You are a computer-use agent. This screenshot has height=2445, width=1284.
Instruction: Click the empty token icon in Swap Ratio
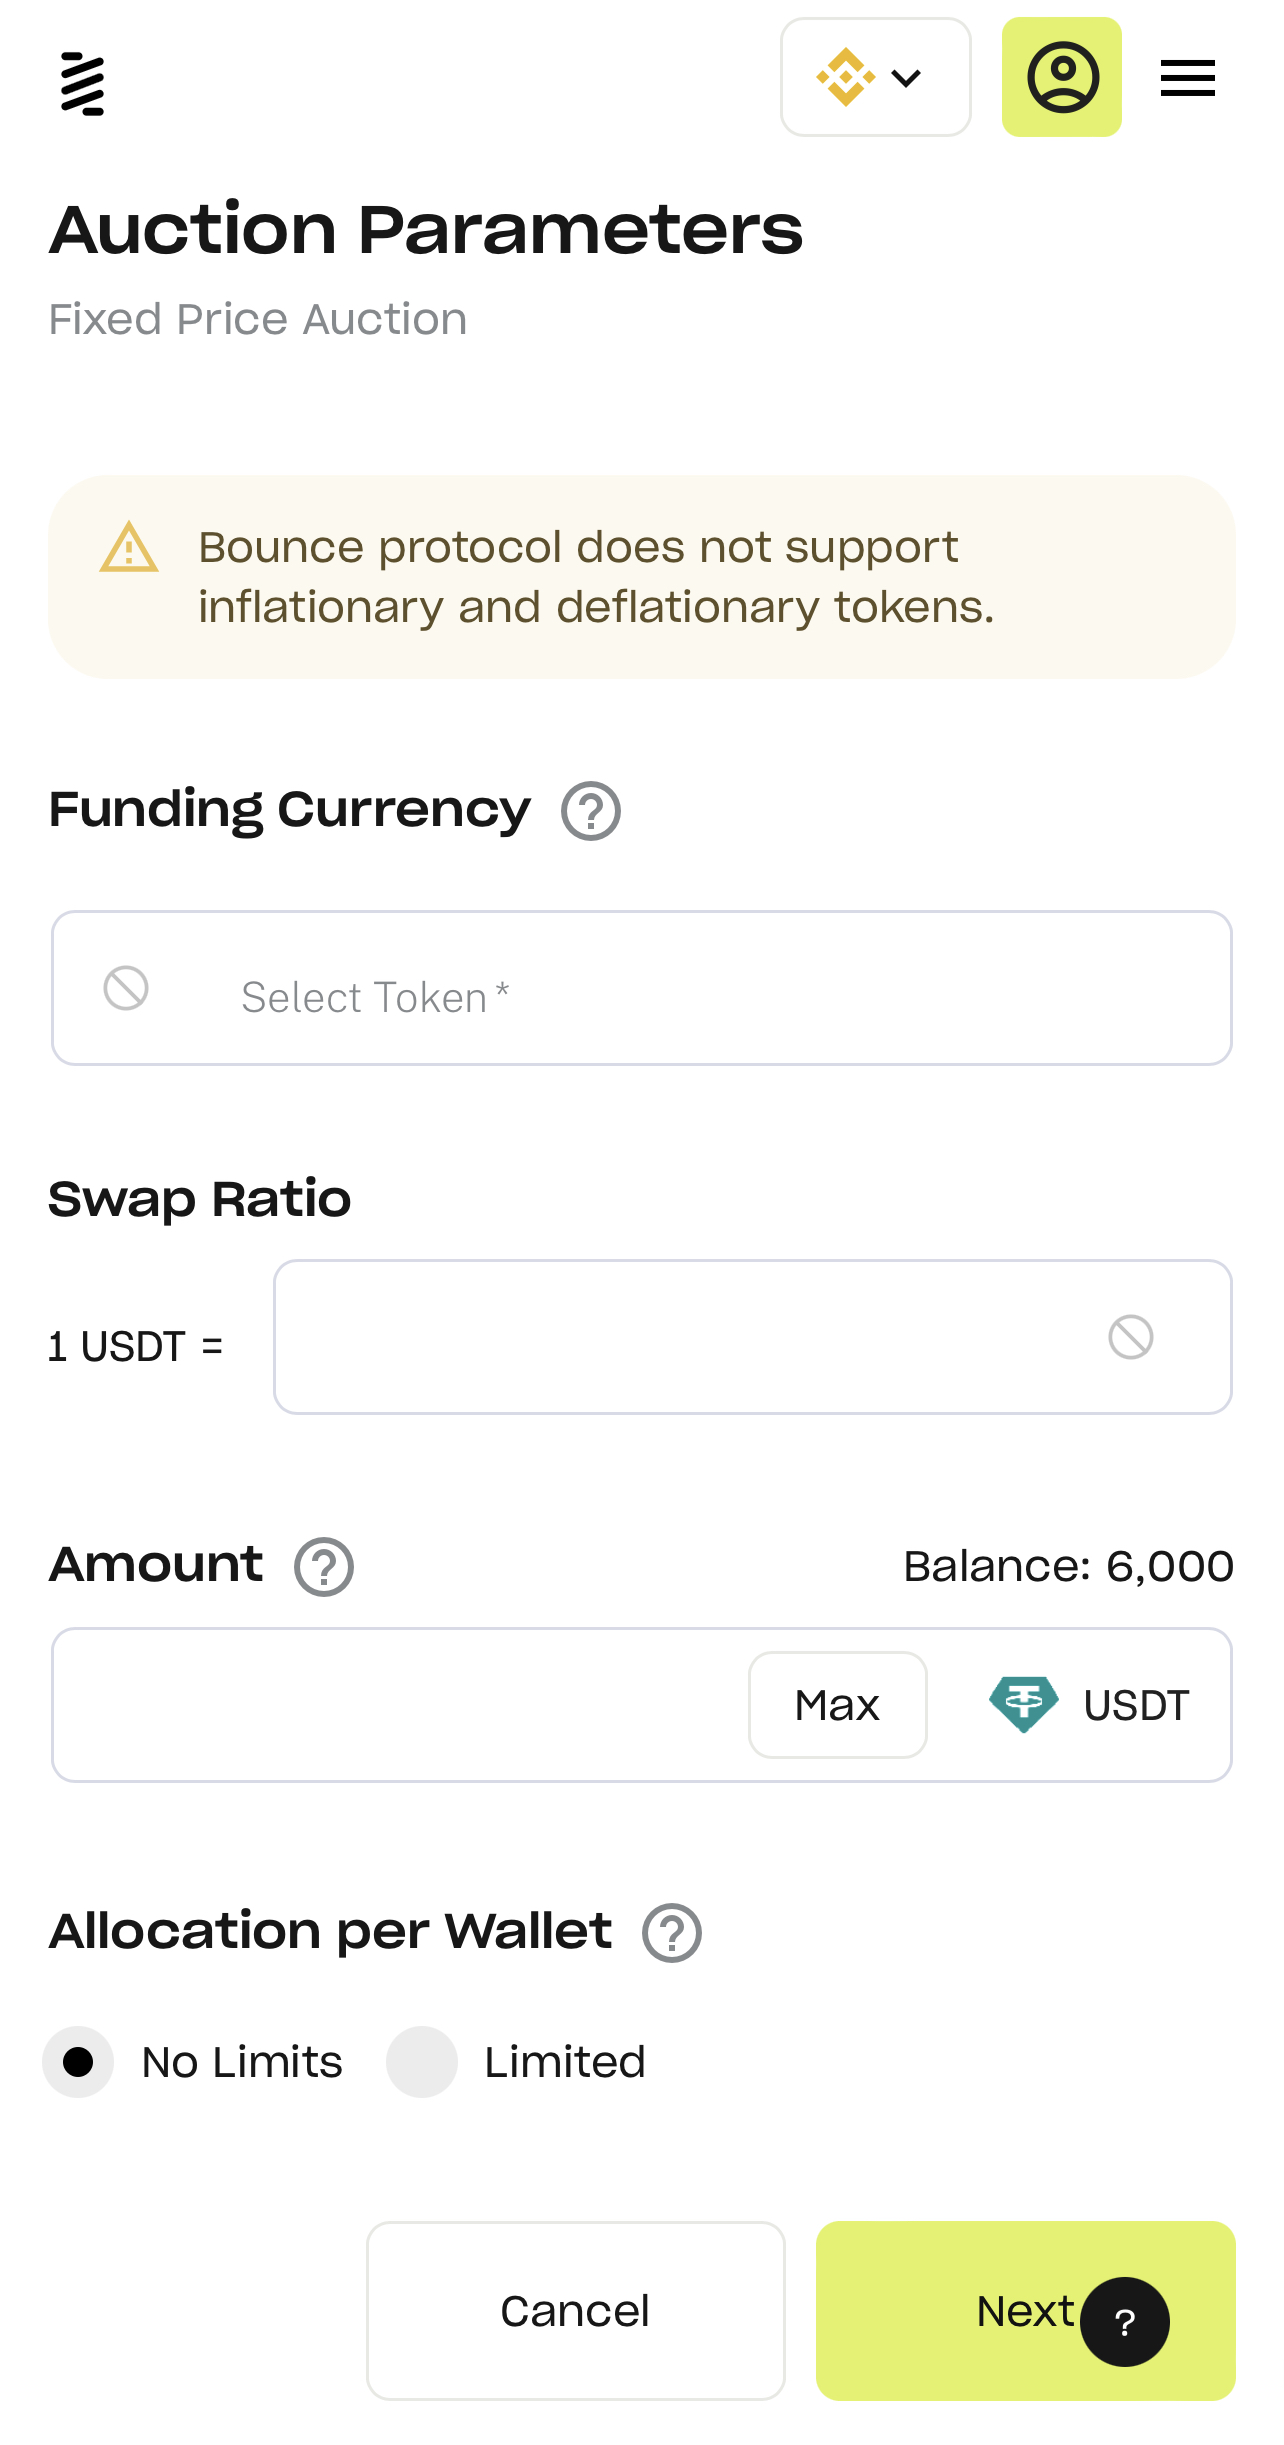(x=1131, y=1337)
